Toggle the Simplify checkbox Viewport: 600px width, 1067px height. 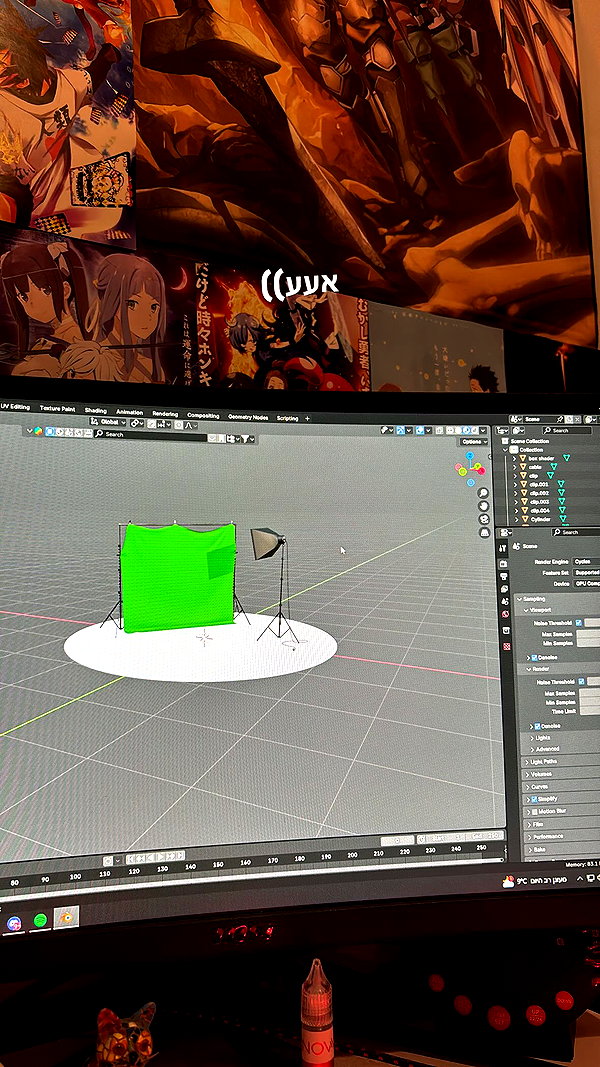[534, 799]
